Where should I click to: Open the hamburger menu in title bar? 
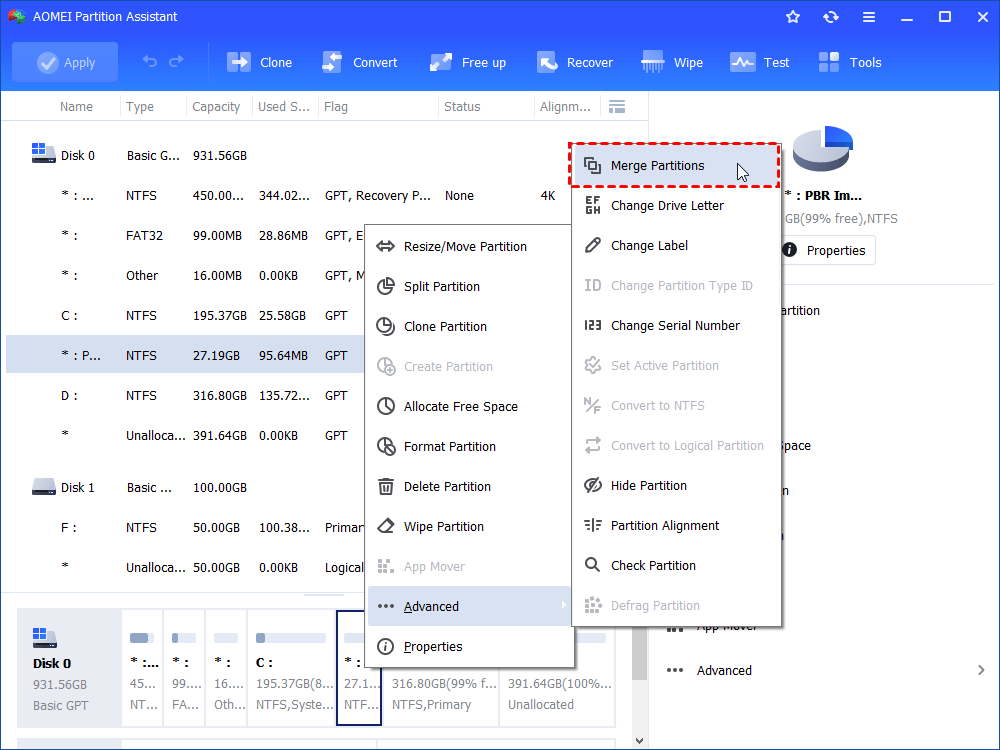pyautogui.click(x=869, y=17)
